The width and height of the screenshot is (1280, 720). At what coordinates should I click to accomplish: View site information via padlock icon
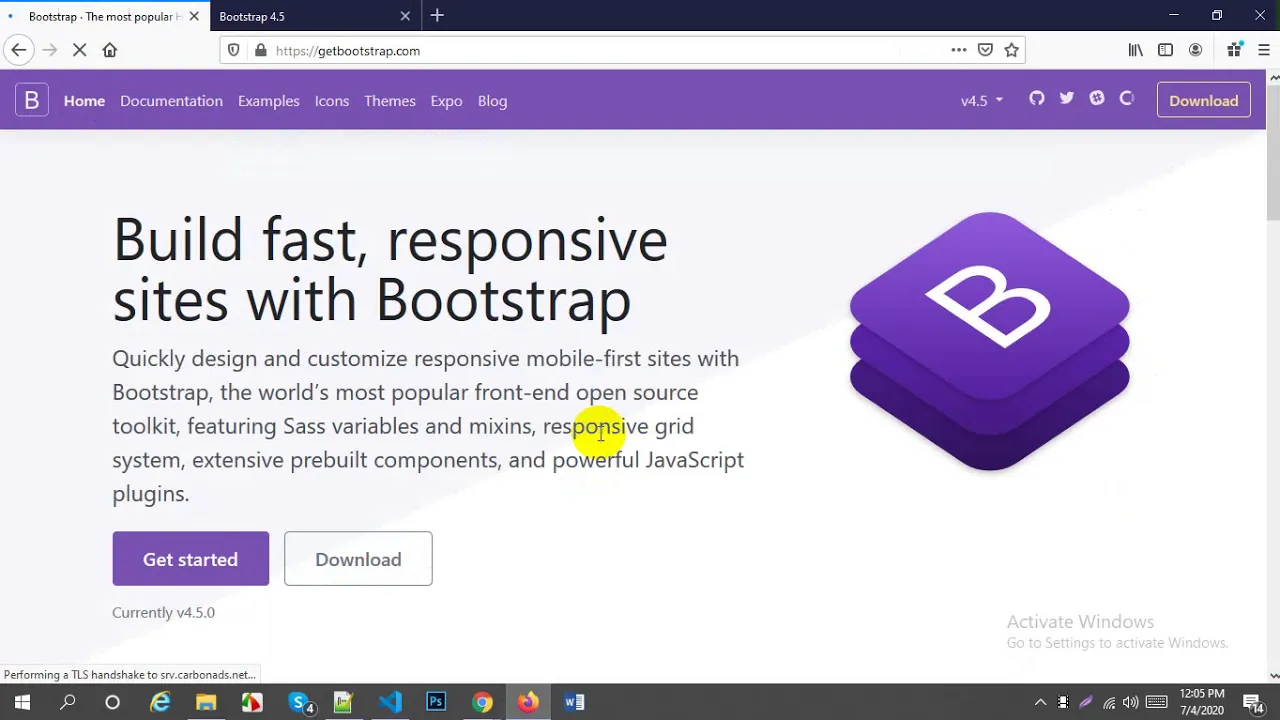click(x=261, y=50)
